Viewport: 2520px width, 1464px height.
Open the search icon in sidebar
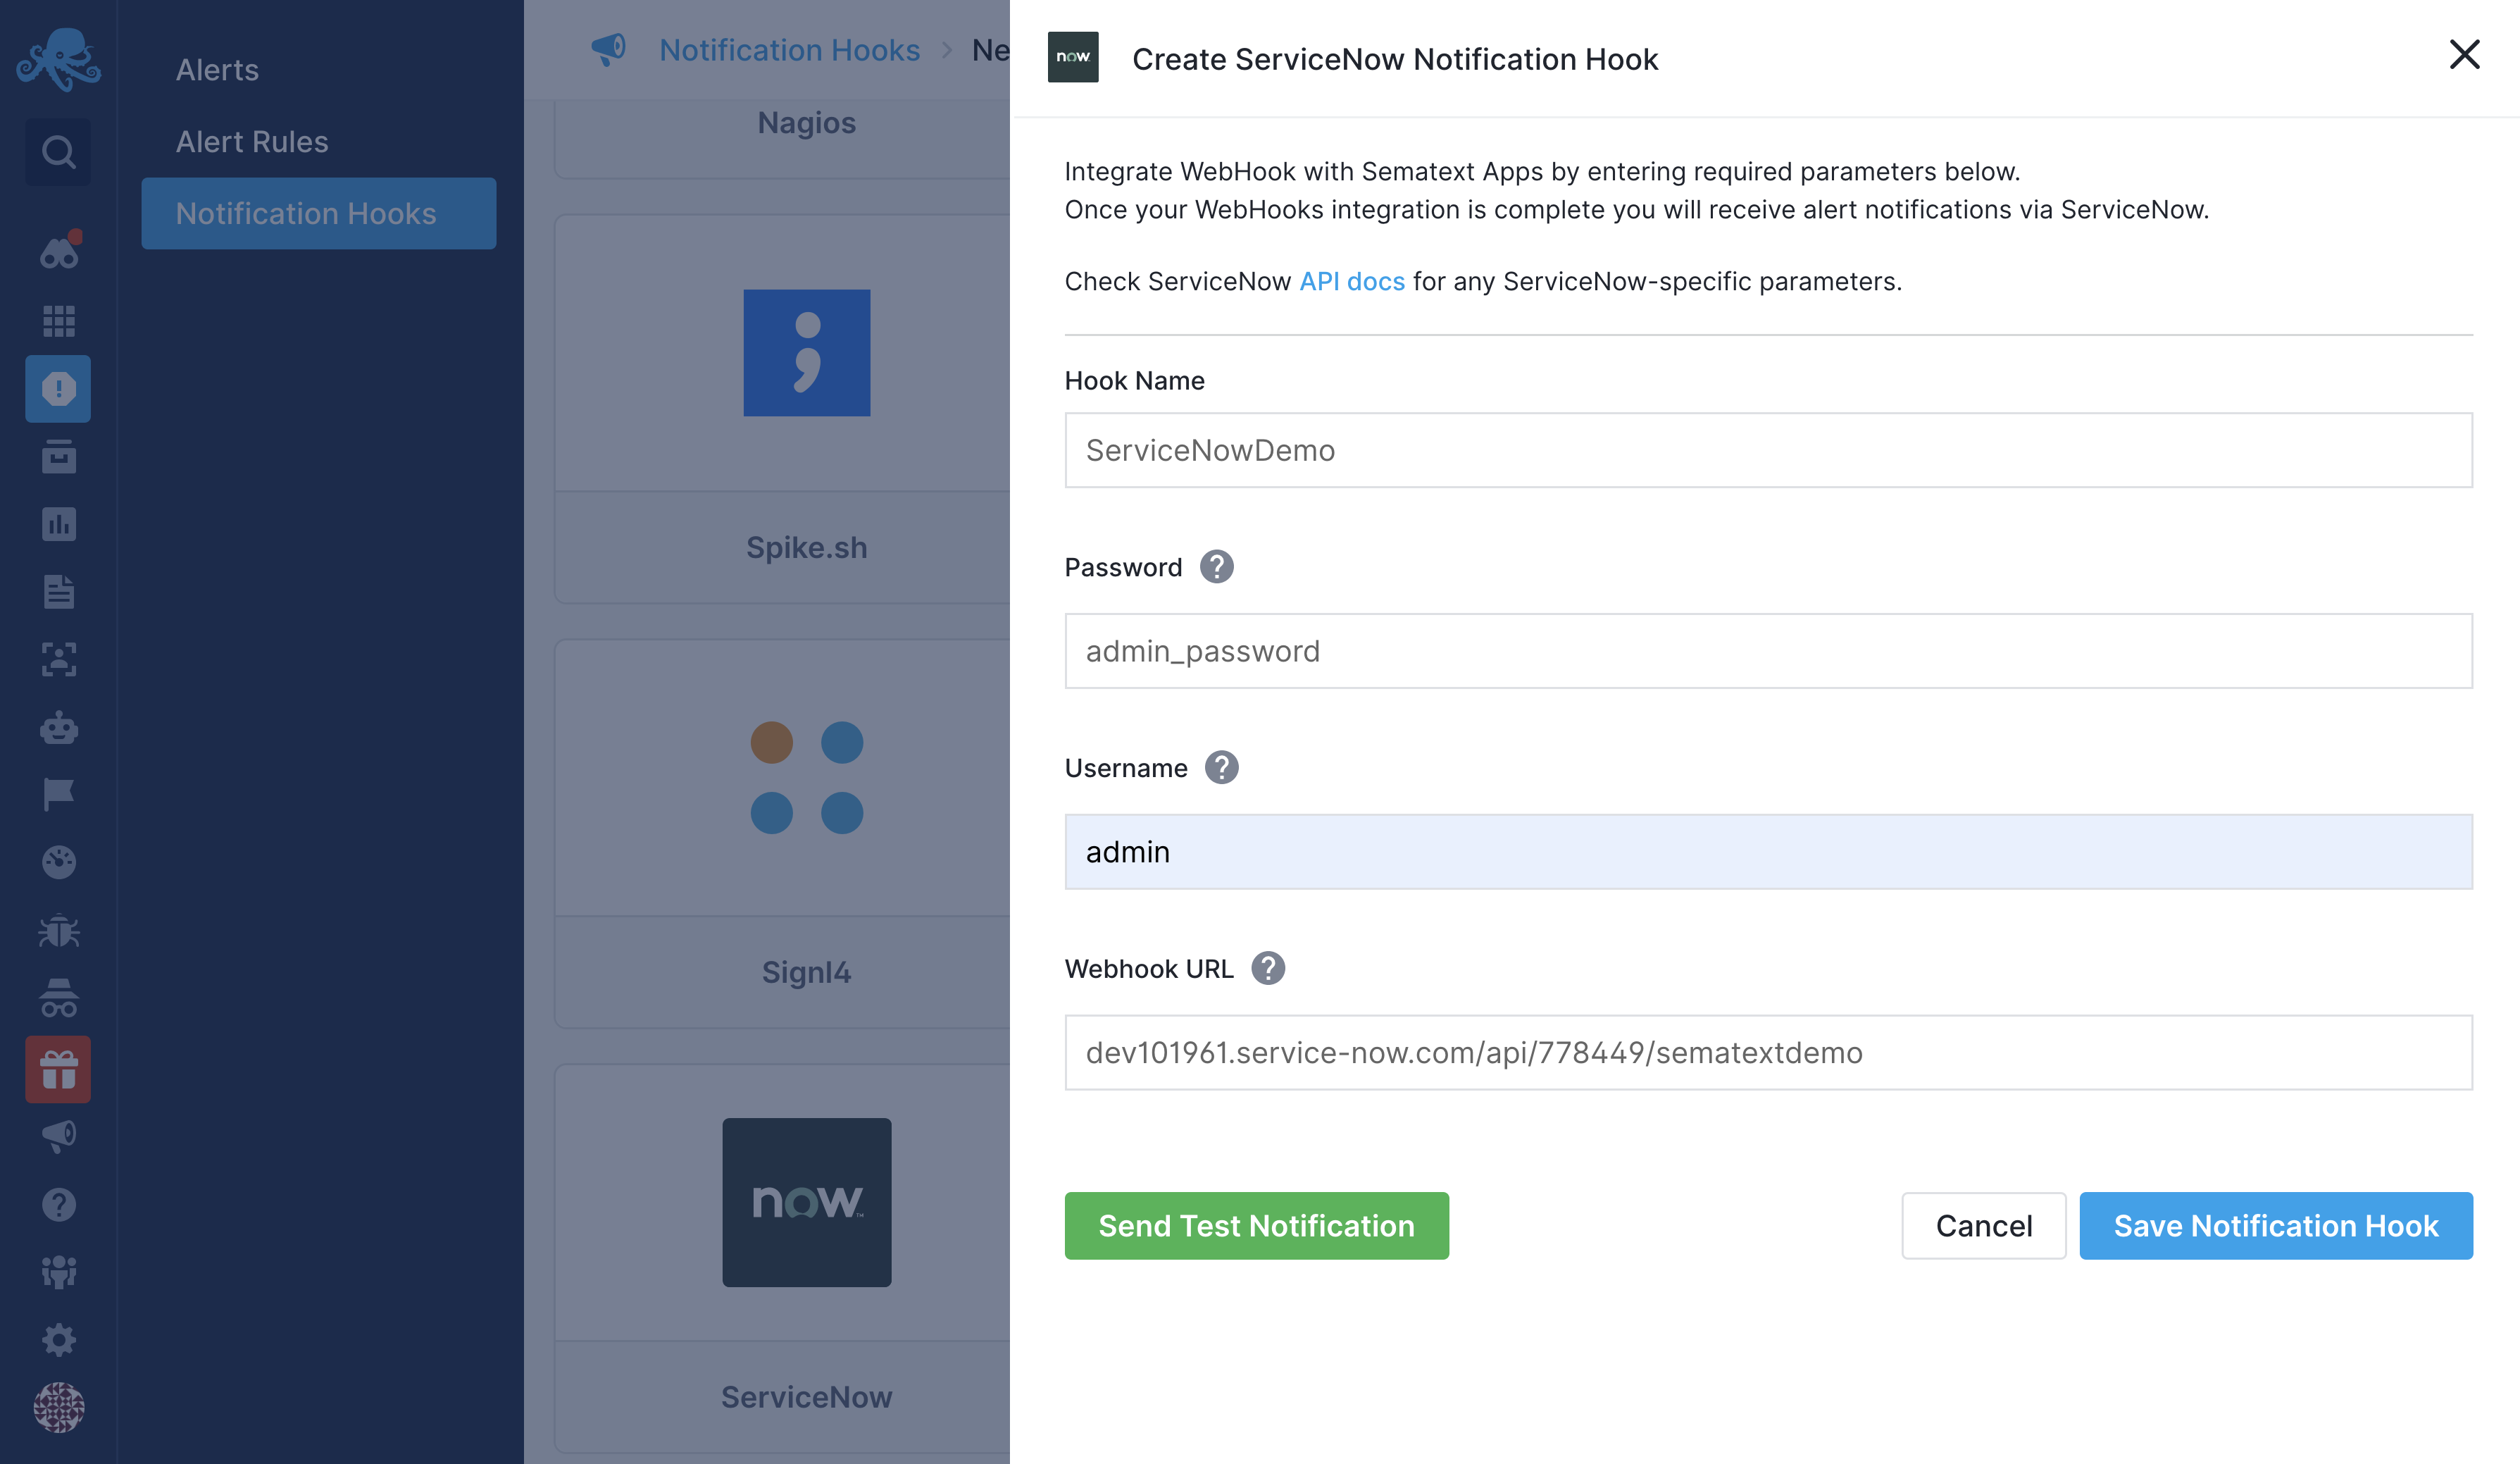point(58,152)
